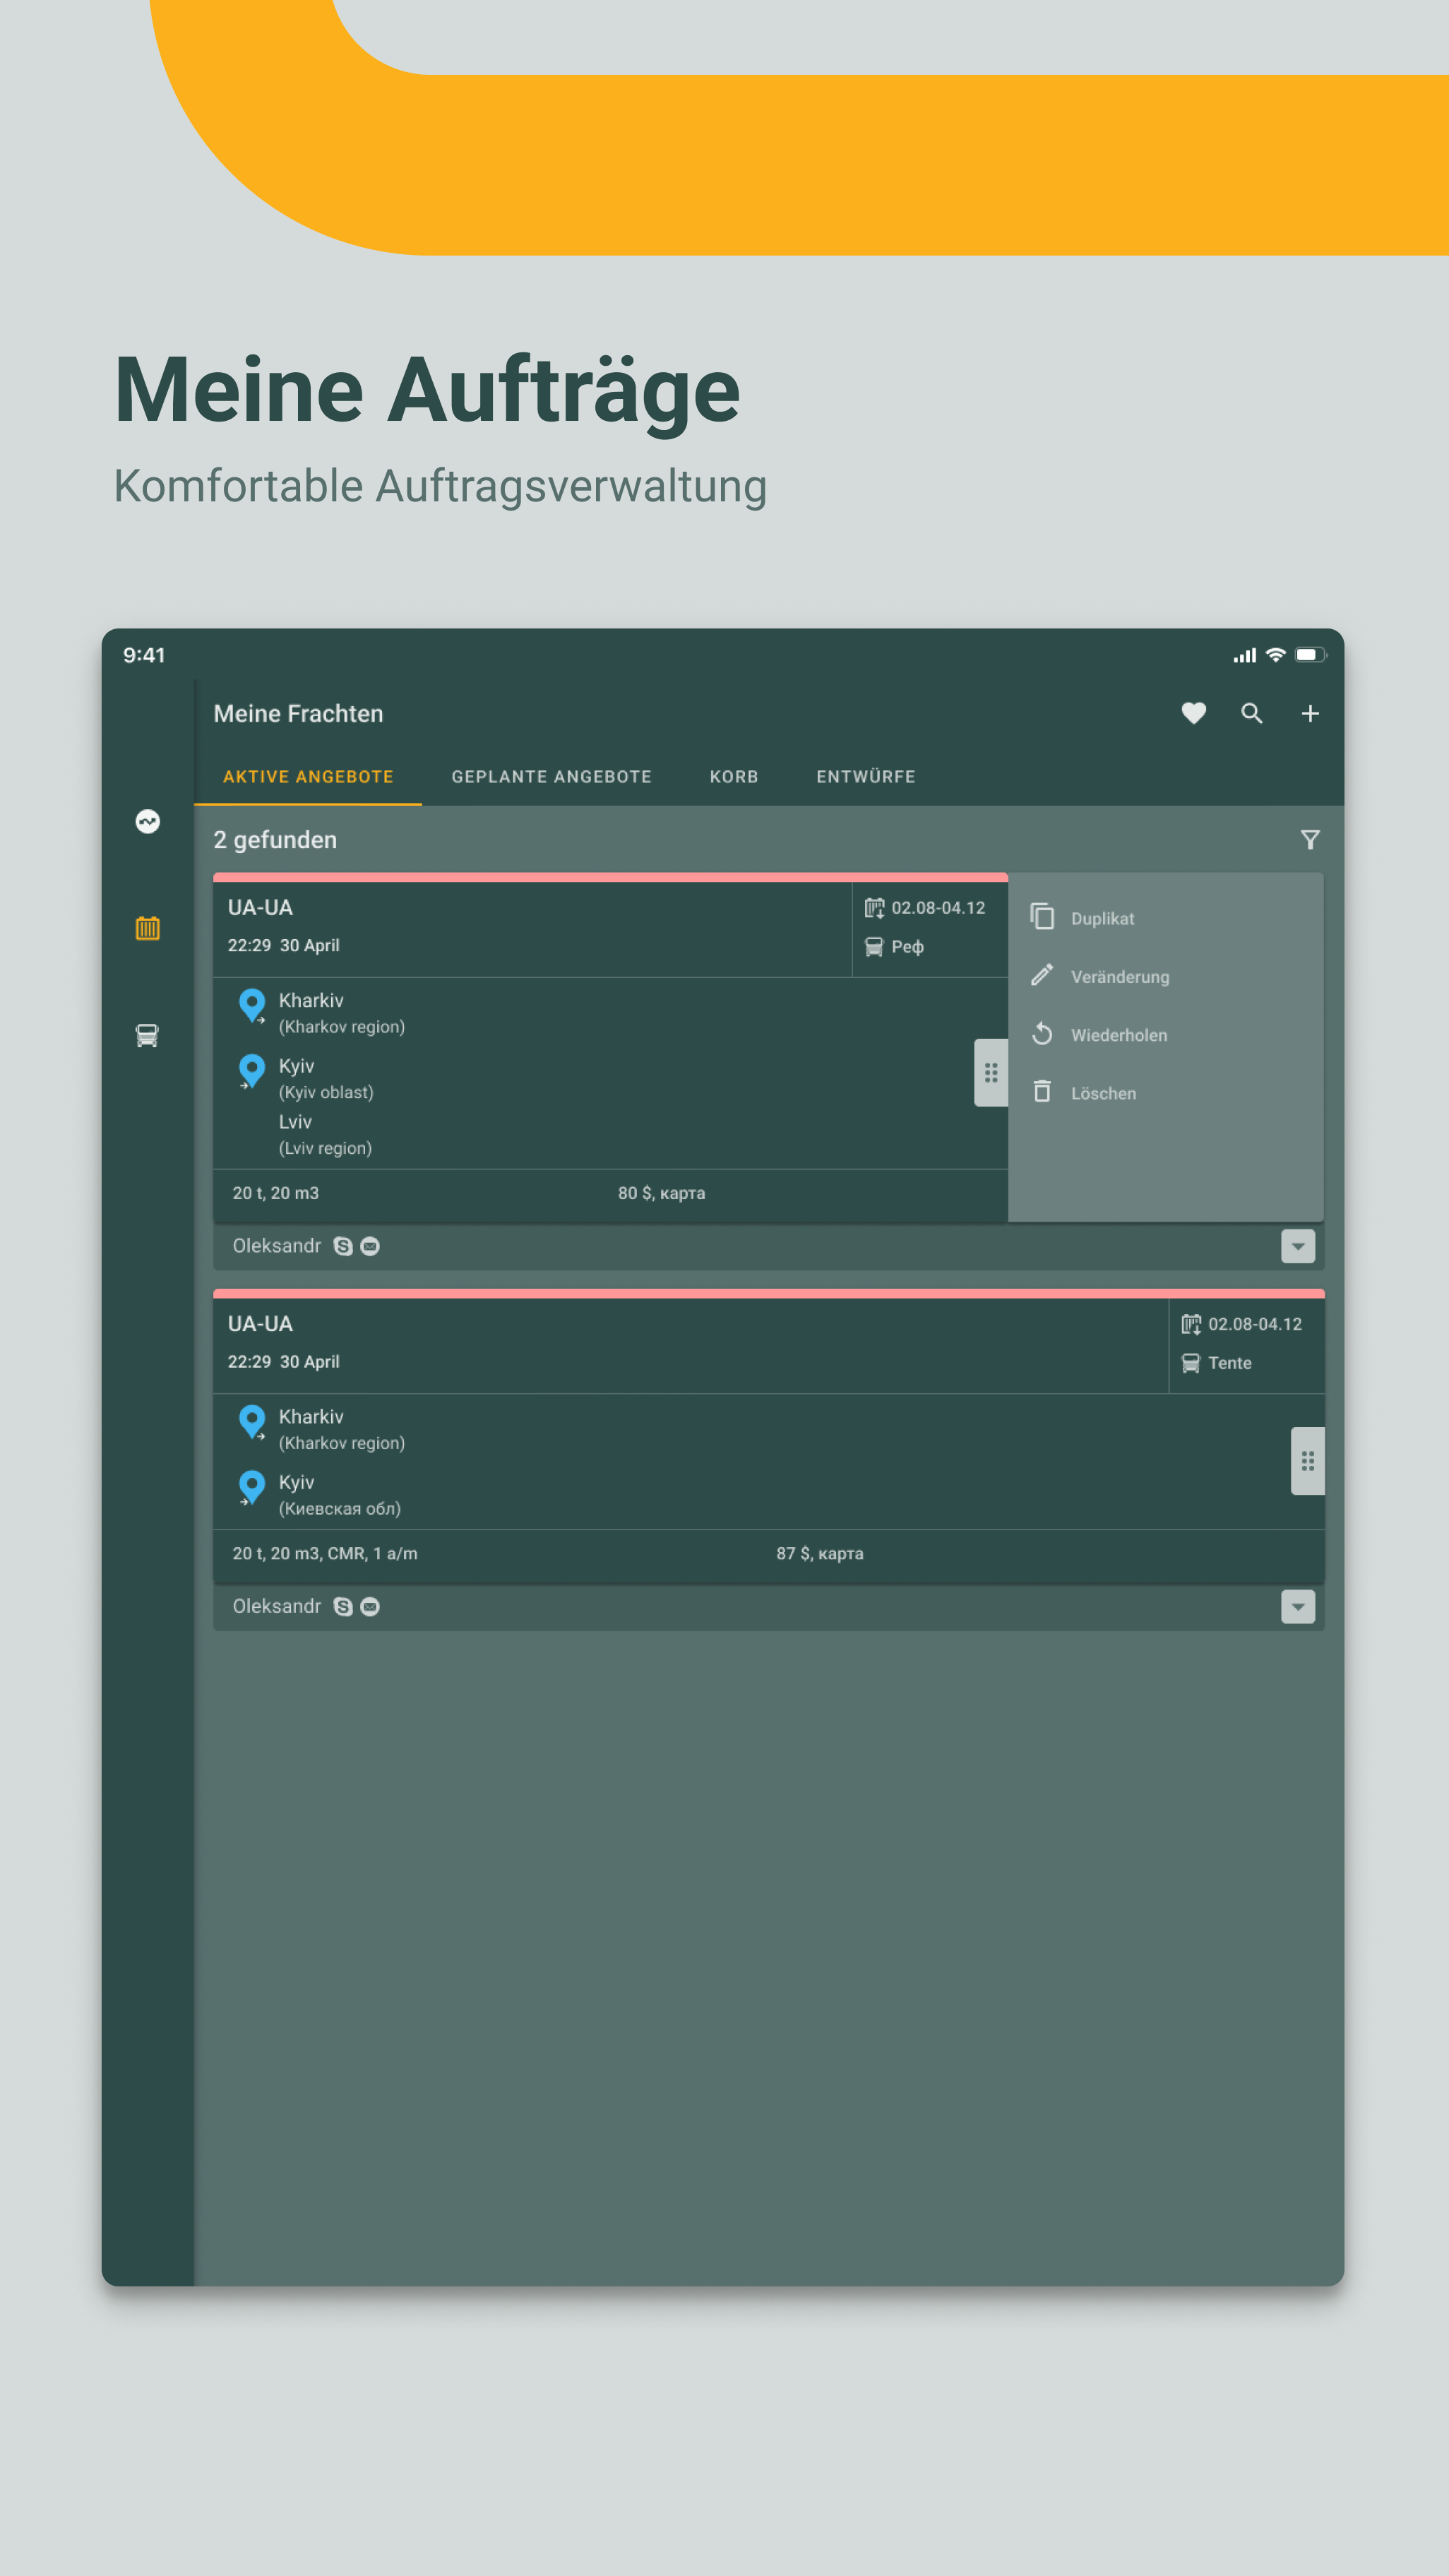Switch to the Geplante Angebote tab
This screenshot has width=1449, height=2576.
point(551,777)
